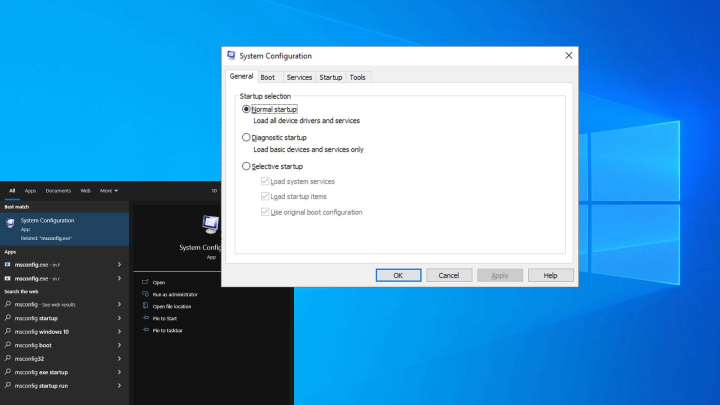Click the greyed Apply button
This screenshot has width=720, height=405.
(x=500, y=275)
